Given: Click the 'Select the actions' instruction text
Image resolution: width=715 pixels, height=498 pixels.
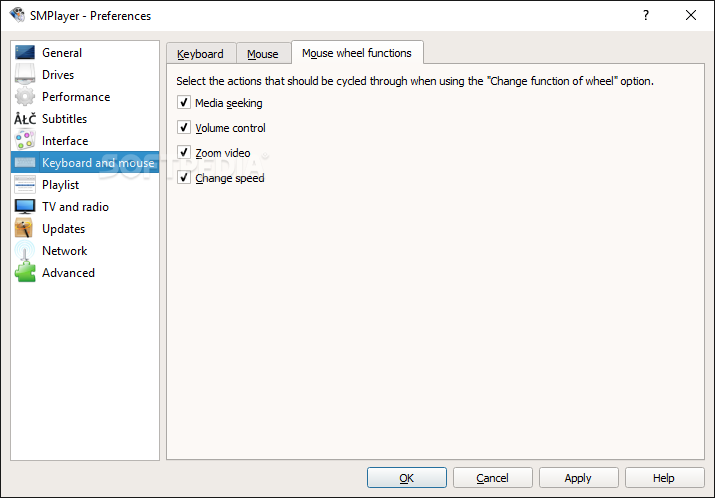Looking at the screenshot, I should (415, 81).
